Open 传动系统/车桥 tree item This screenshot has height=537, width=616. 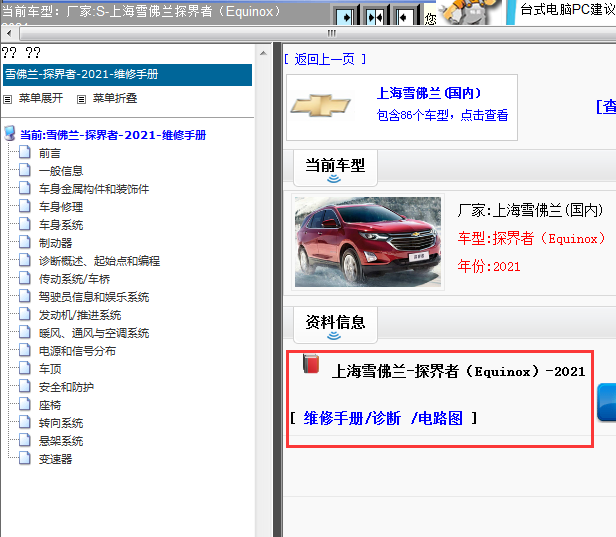[74, 279]
